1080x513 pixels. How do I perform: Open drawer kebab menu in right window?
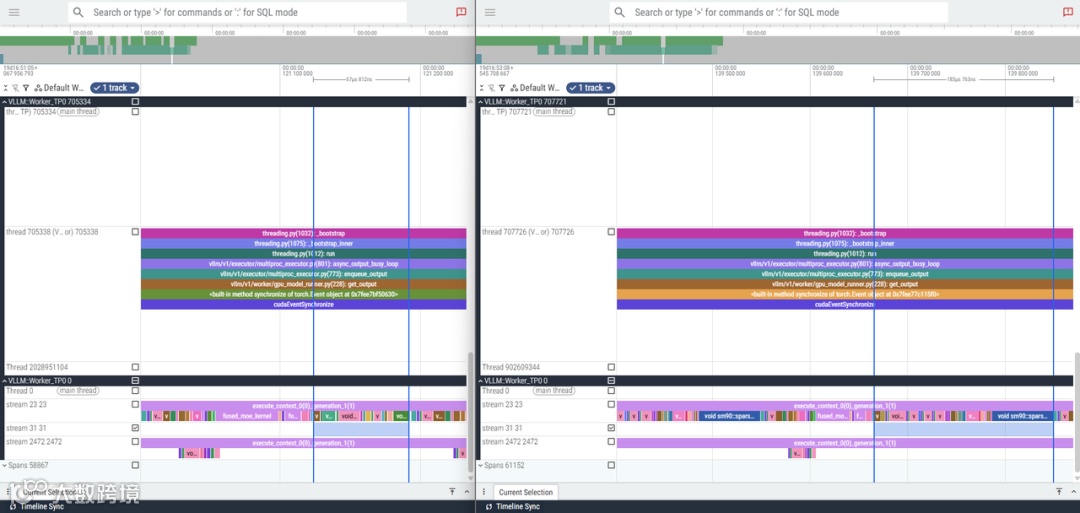point(484,492)
